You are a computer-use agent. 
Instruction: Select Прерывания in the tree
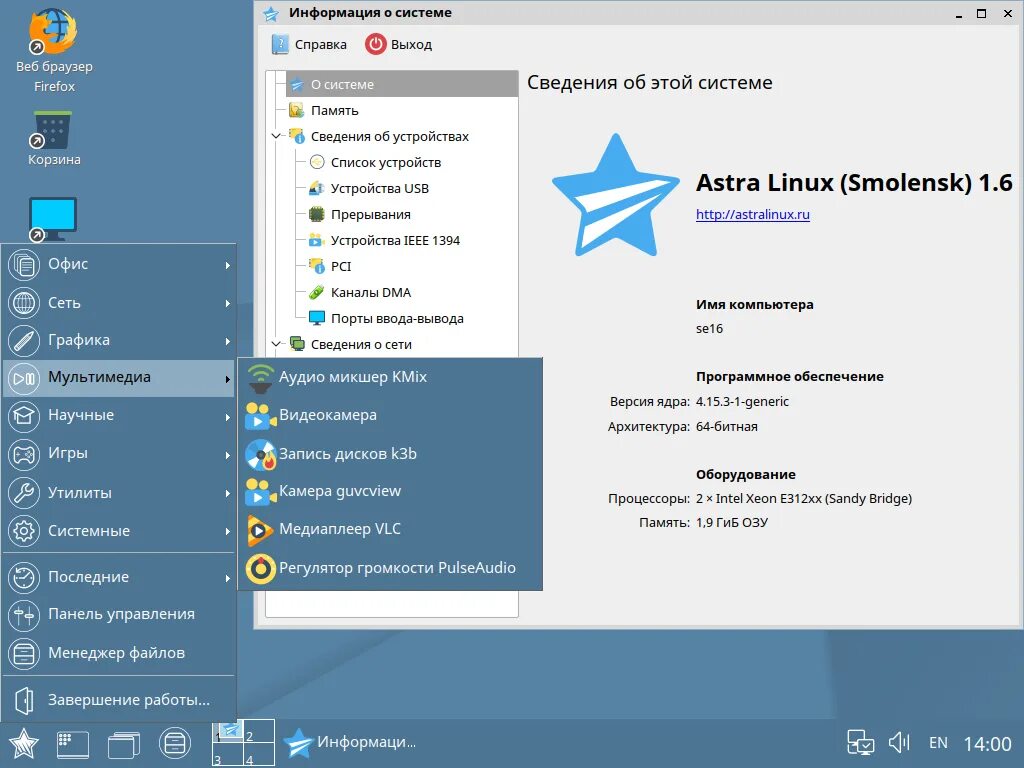click(x=370, y=215)
